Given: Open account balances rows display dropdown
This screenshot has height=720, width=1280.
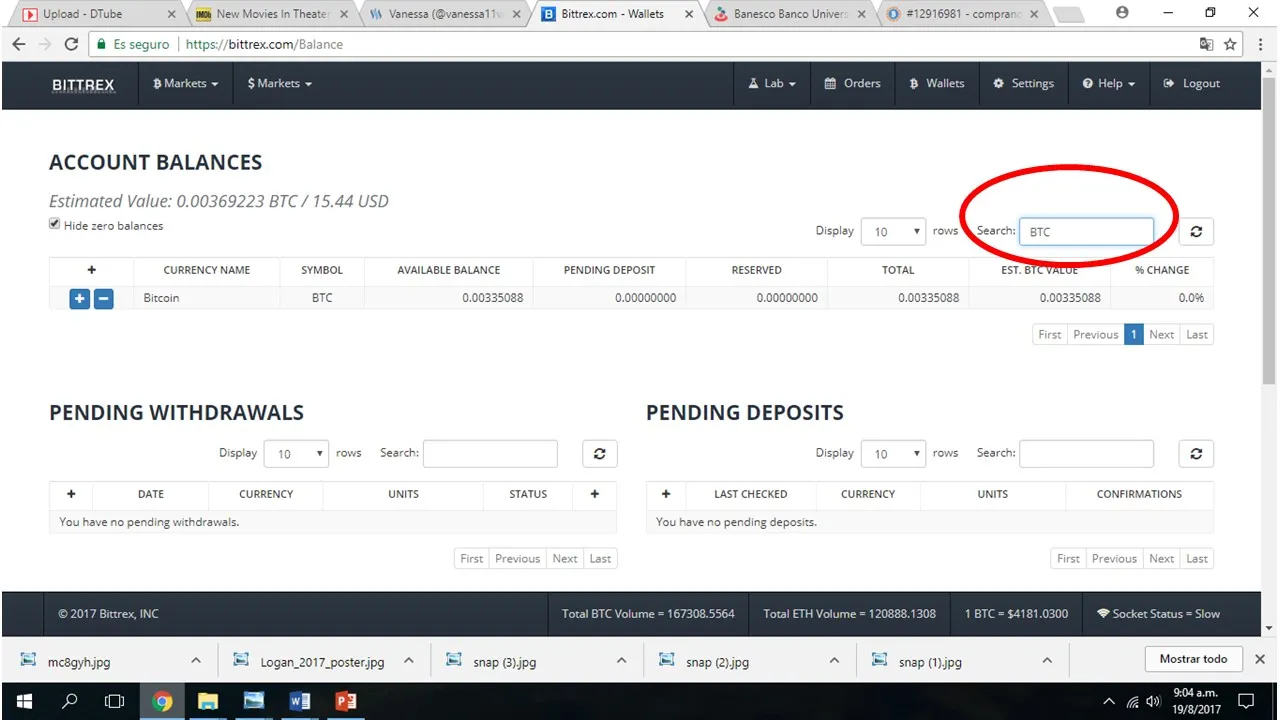Looking at the screenshot, I should [x=894, y=231].
